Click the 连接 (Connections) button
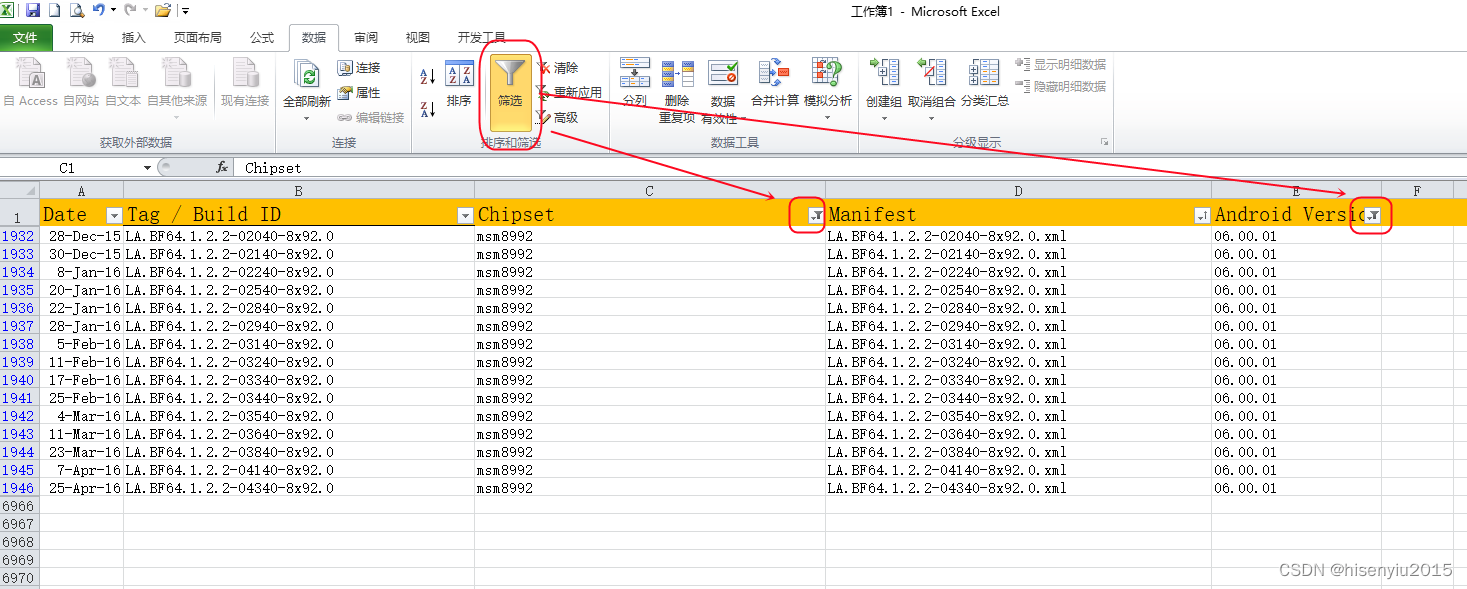This screenshot has width=1467, height=589. point(359,68)
